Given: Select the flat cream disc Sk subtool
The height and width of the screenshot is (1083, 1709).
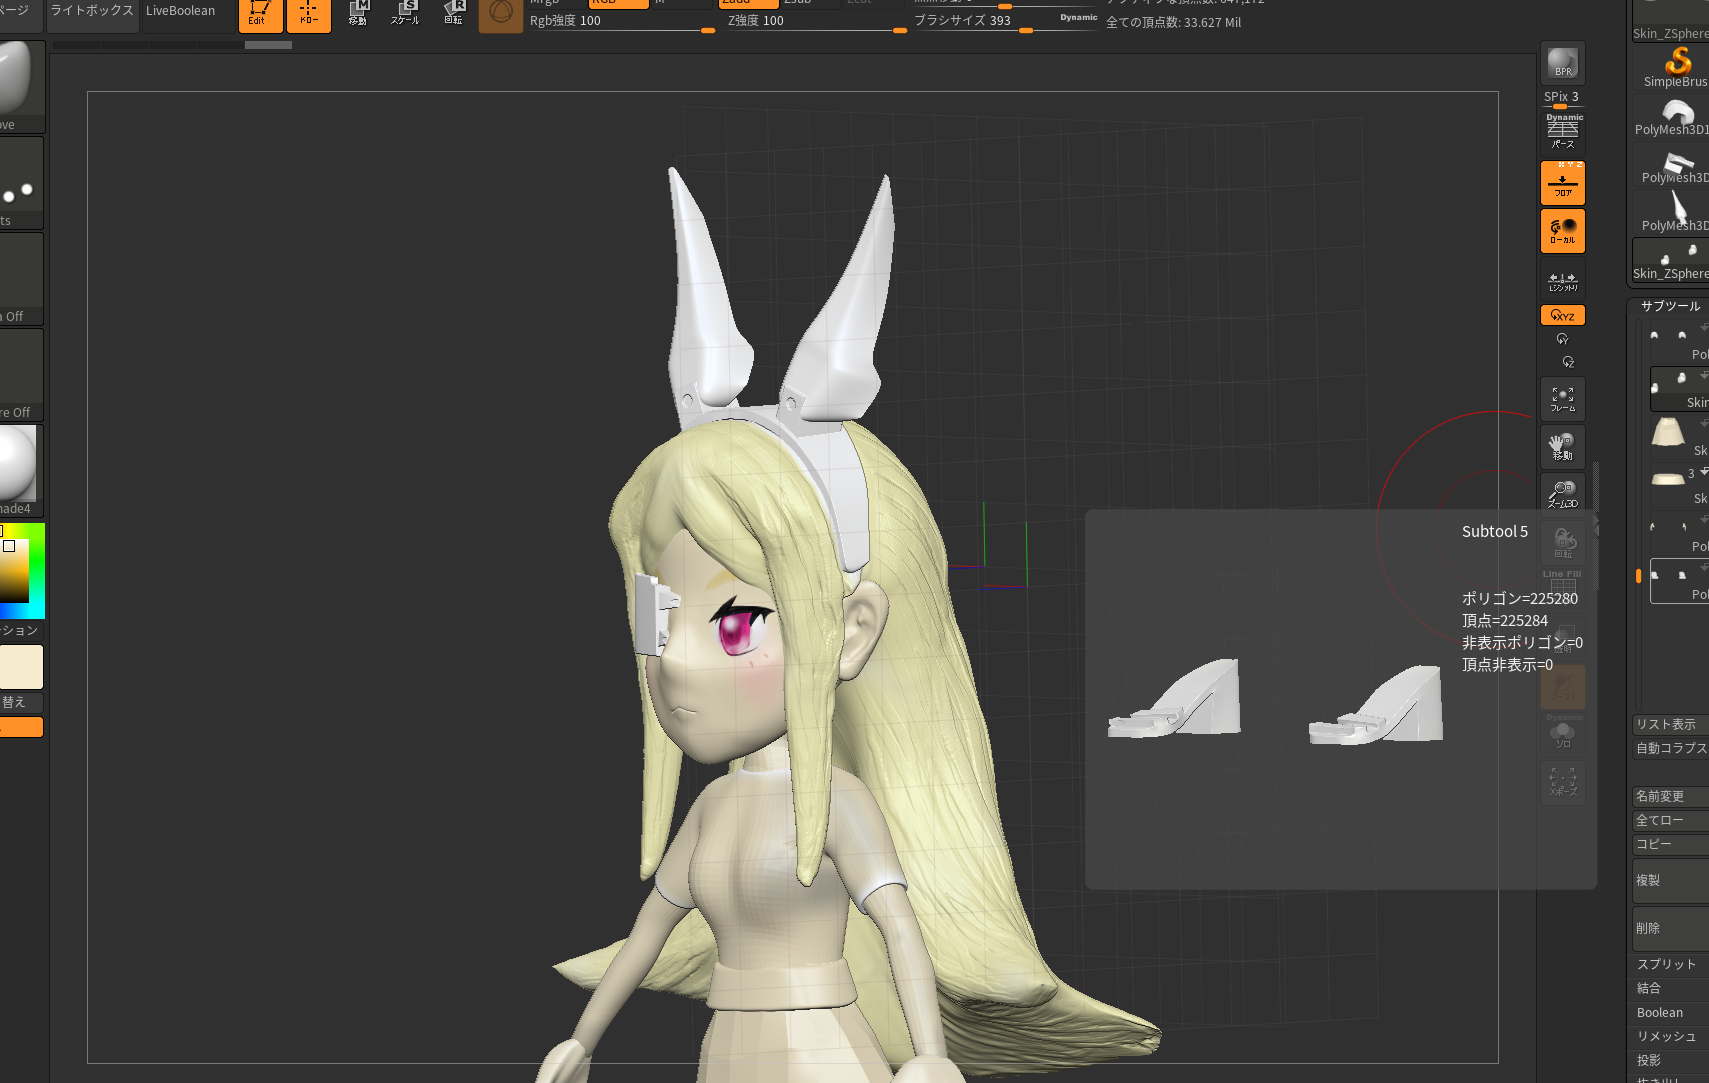Looking at the screenshot, I should [x=1679, y=486].
